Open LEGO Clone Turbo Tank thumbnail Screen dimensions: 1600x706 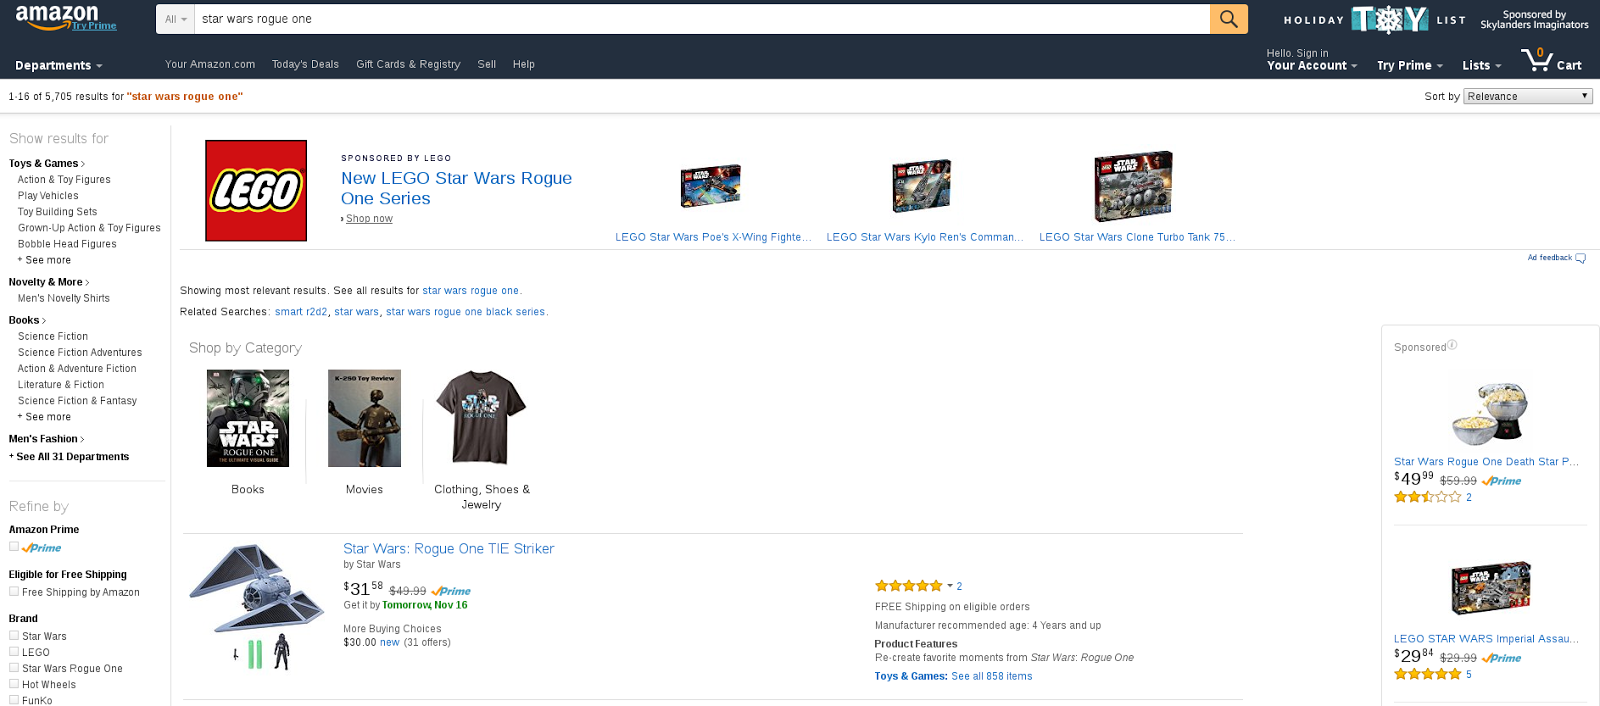coord(1134,187)
